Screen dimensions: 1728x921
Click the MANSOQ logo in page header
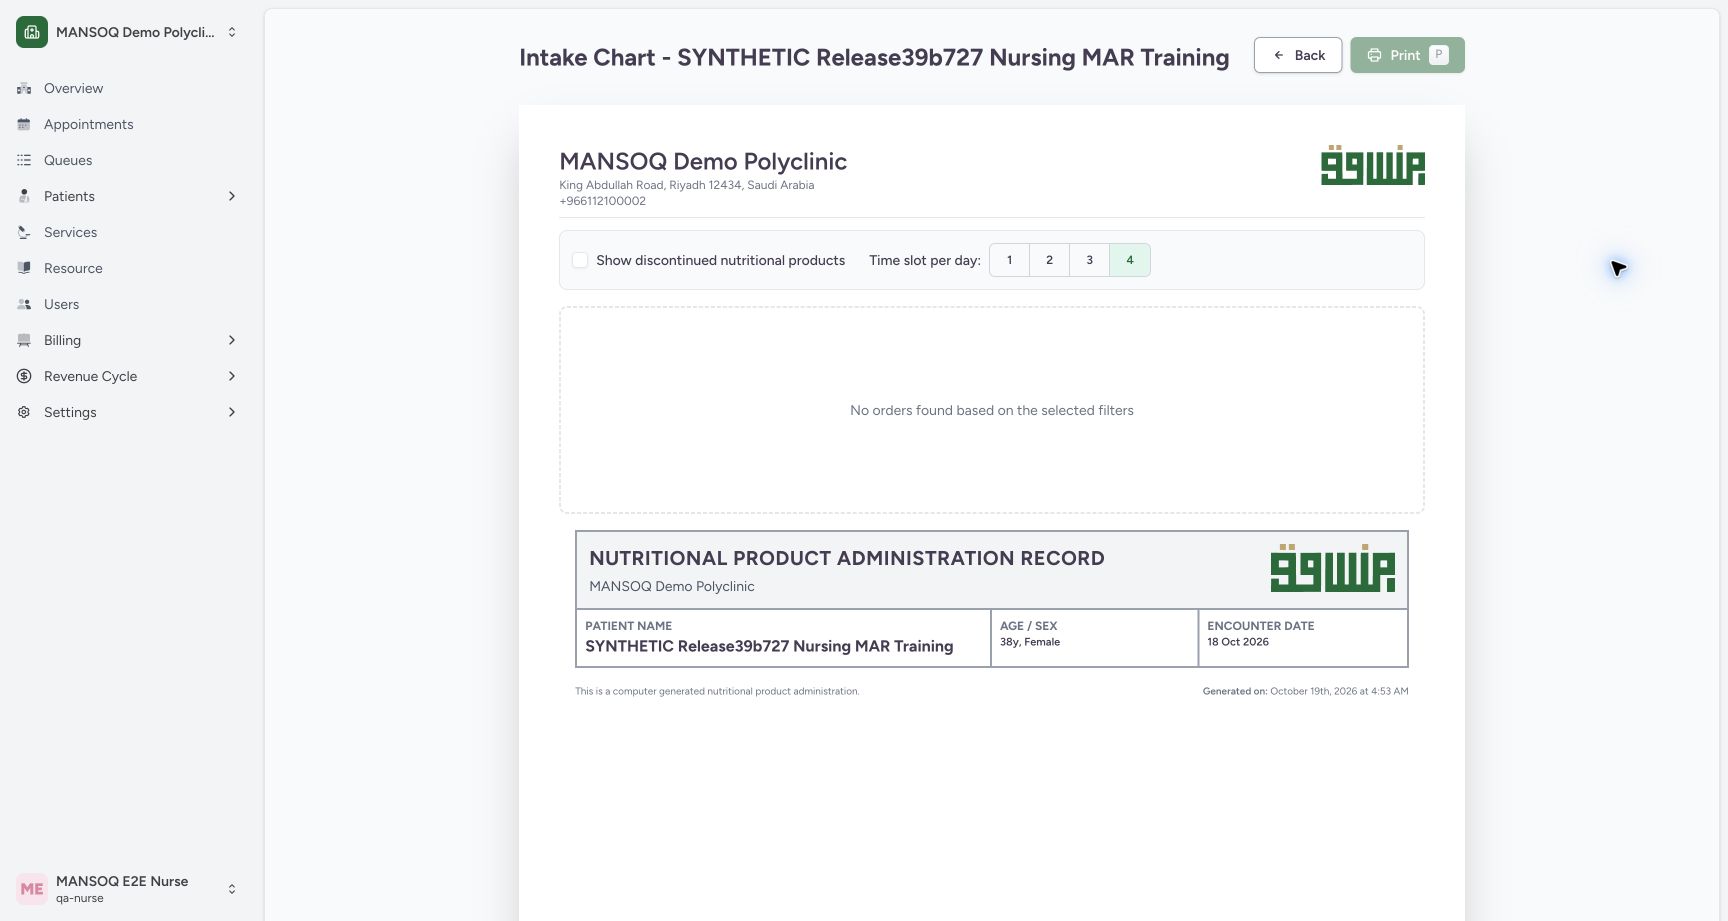click(x=1373, y=165)
